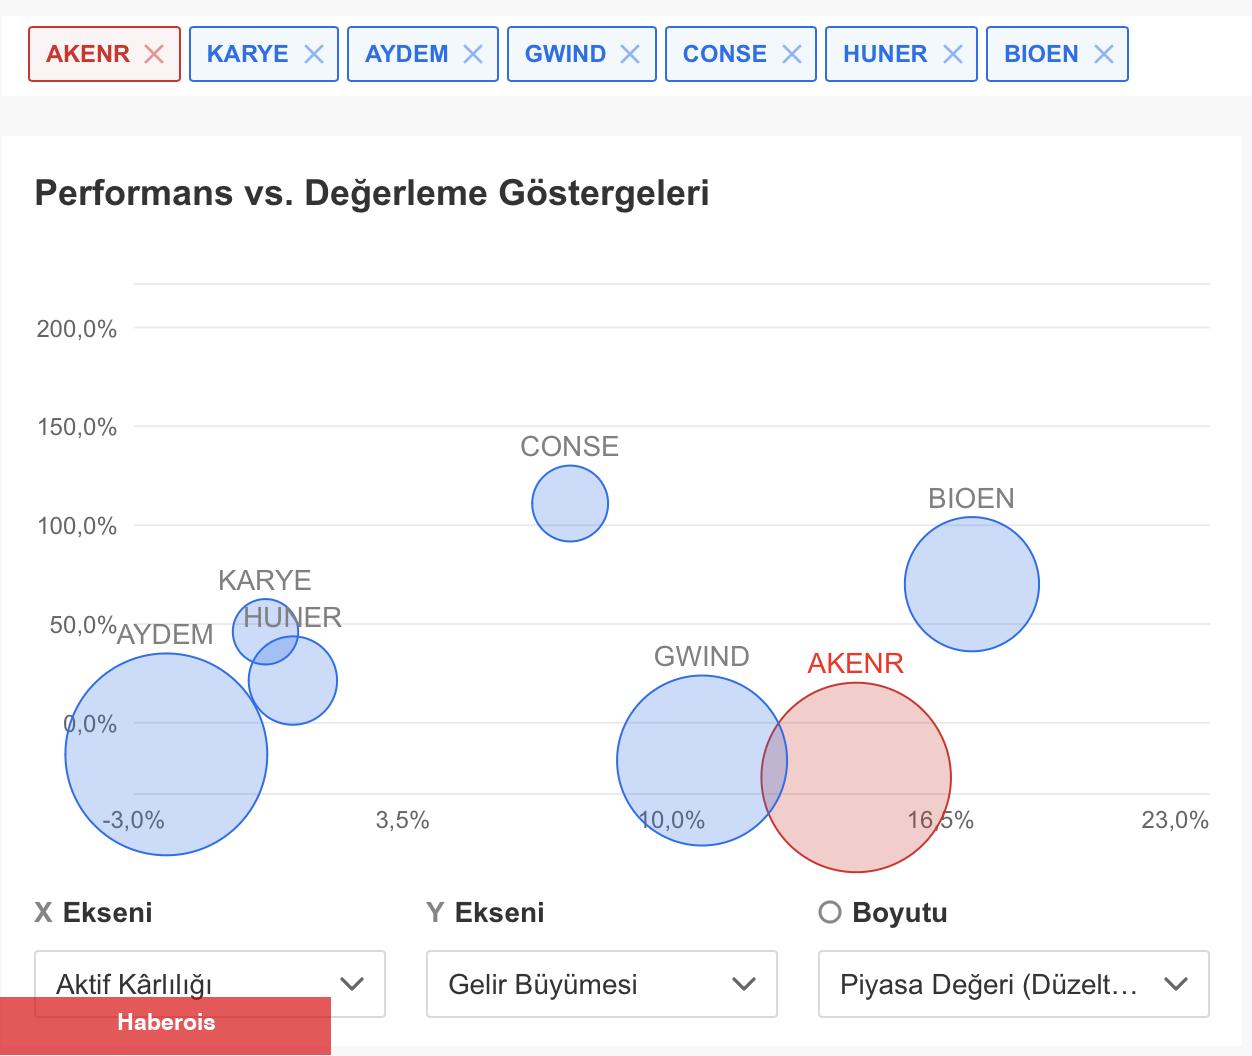1252x1056 pixels.
Task: Click the BIOEN bubble in chart
Action: pos(971,584)
